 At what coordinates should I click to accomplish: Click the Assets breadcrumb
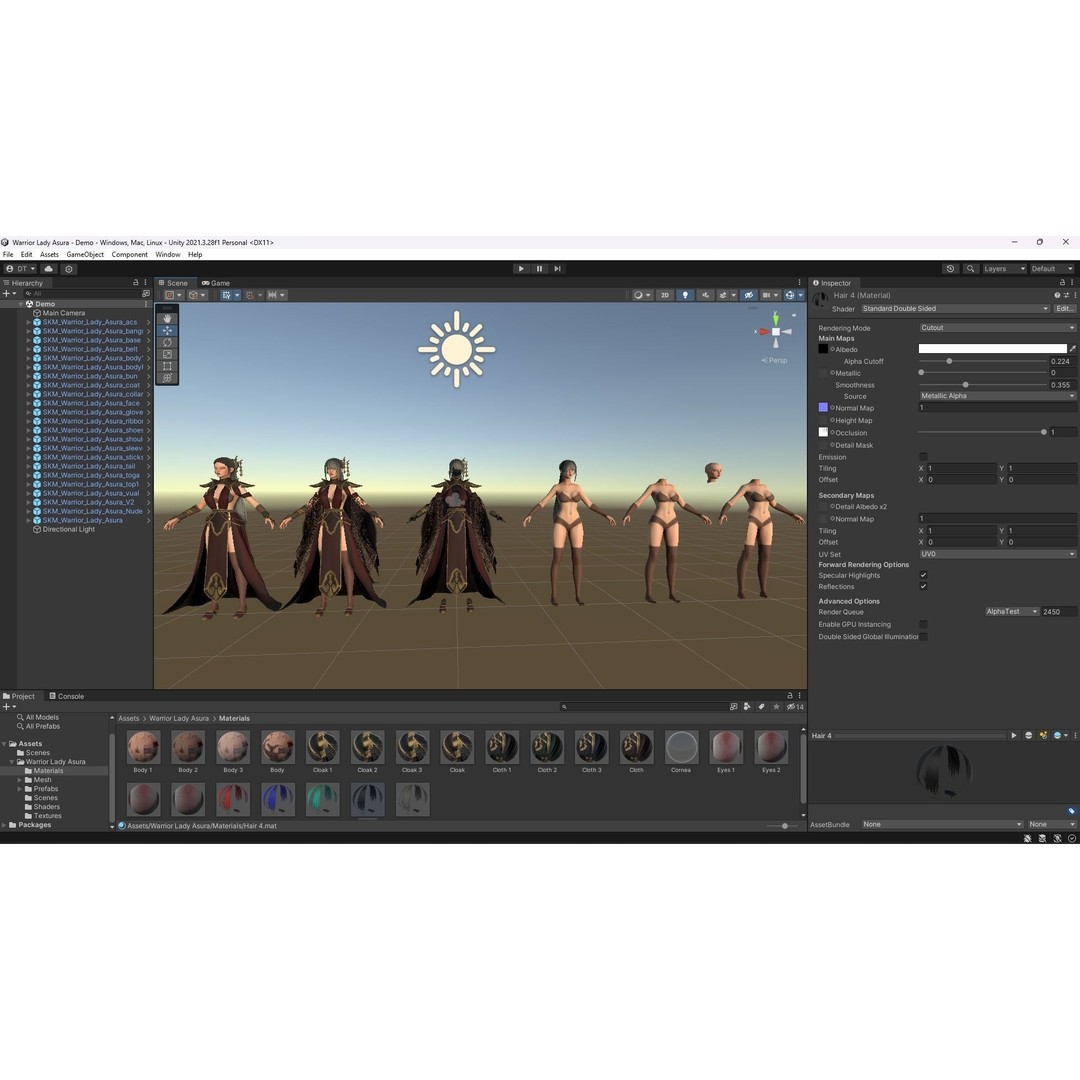click(128, 718)
